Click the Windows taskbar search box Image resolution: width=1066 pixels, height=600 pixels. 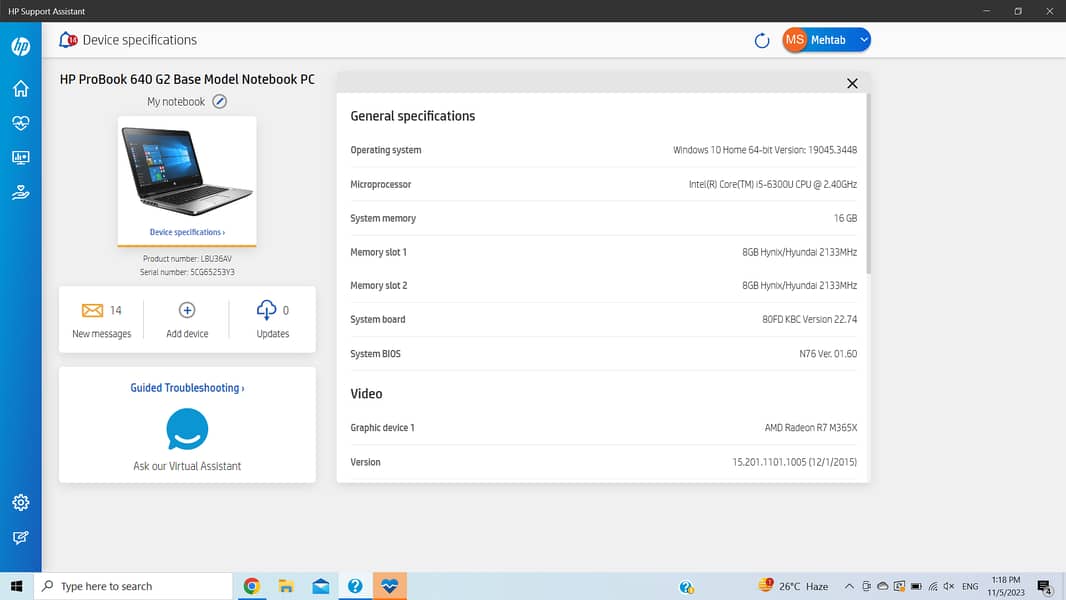coord(135,586)
